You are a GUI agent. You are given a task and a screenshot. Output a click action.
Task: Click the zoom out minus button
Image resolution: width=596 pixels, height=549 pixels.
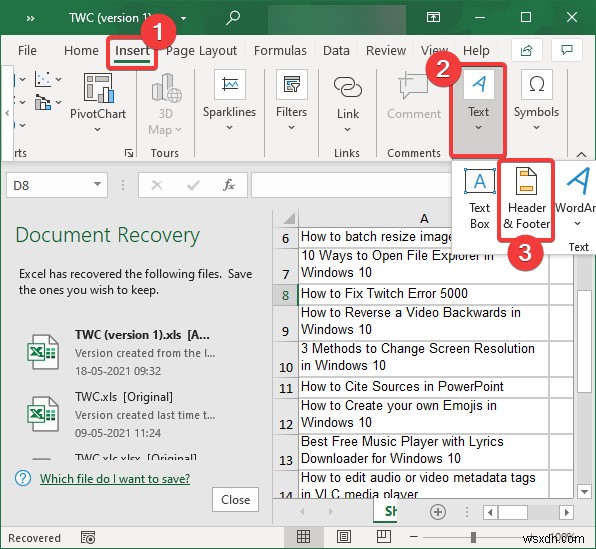click(x=414, y=537)
